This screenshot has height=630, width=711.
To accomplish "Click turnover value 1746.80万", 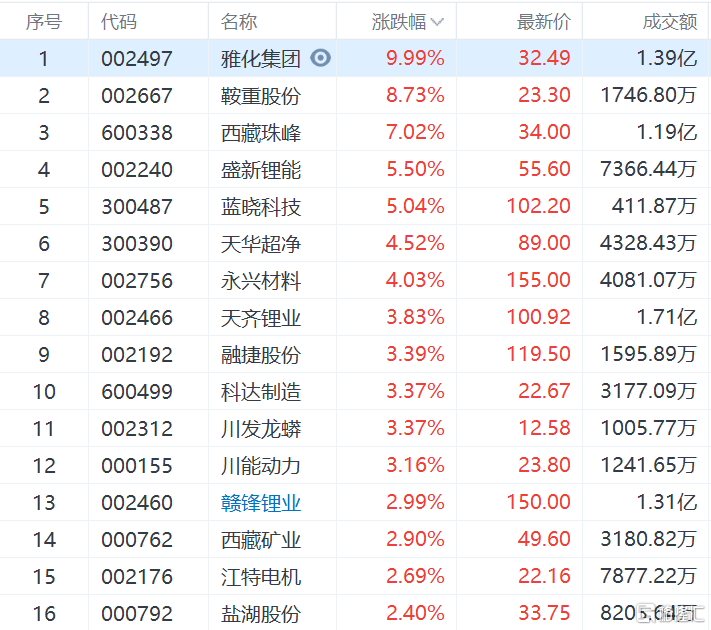I will pyautogui.click(x=648, y=95).
